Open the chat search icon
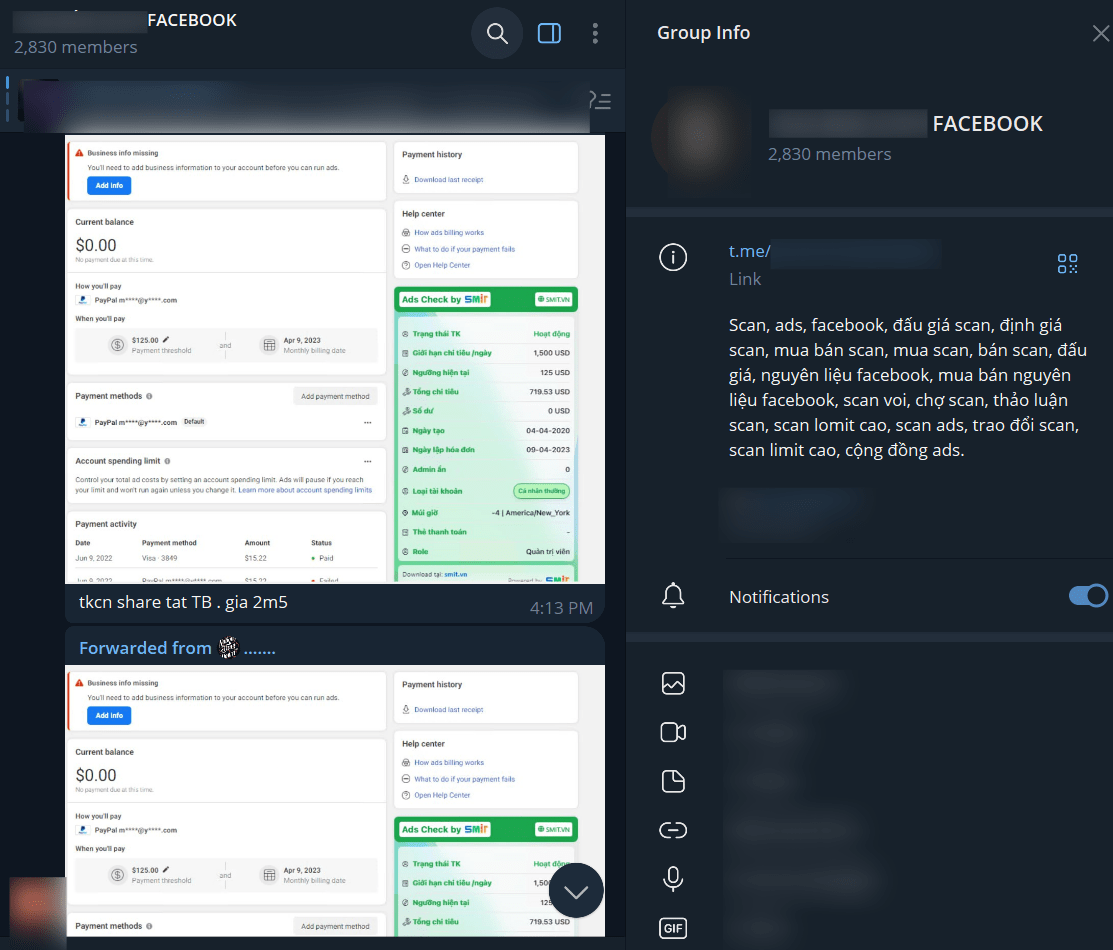The image size is (1113, 950). 496,33
